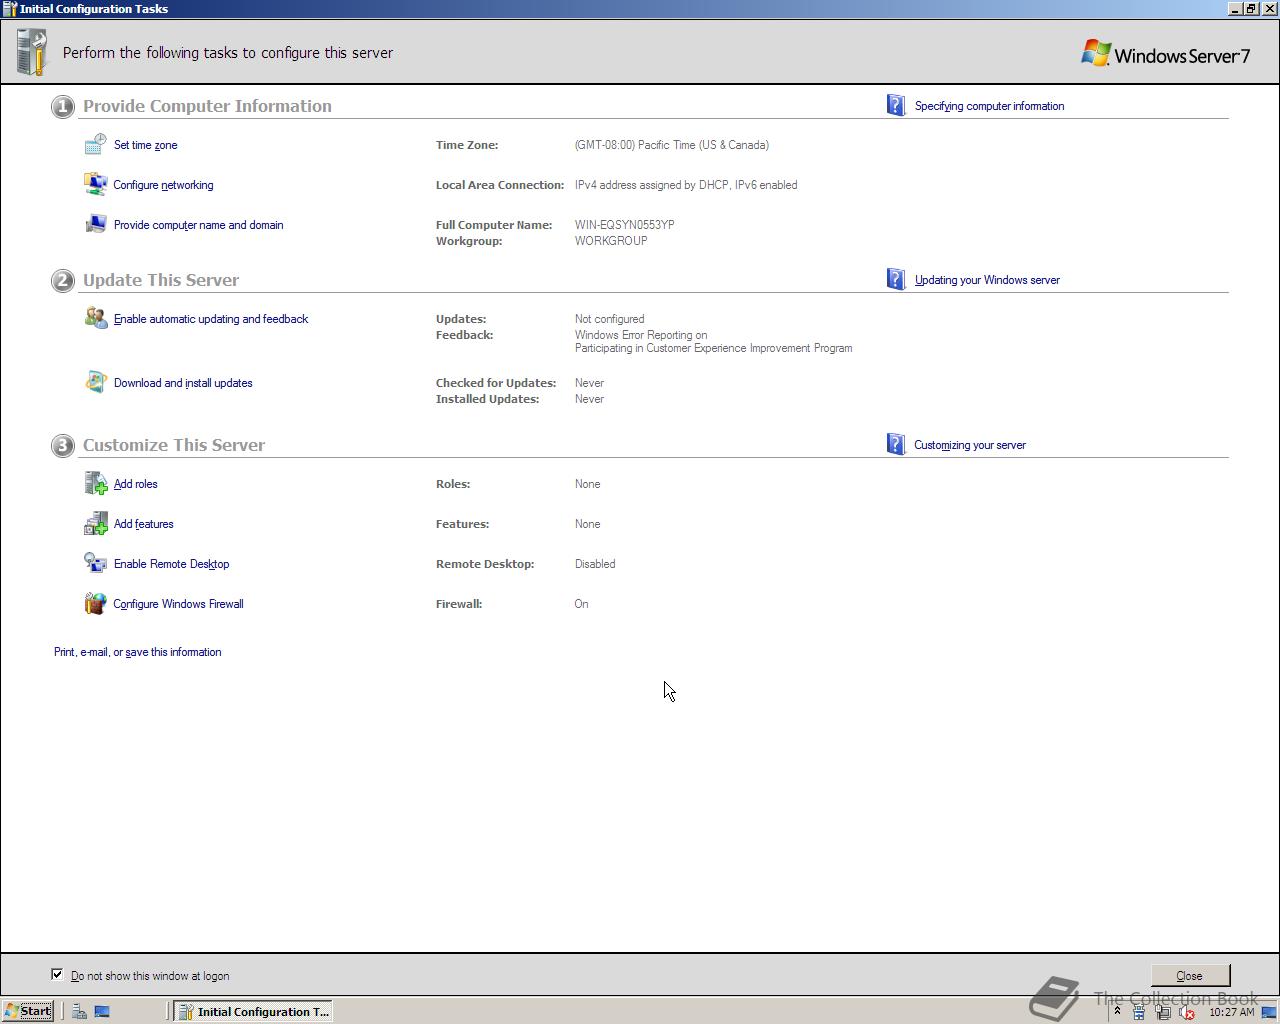Open Customizing your server help link
This screenshot has height=1024, width=1280.
(970, 445)
